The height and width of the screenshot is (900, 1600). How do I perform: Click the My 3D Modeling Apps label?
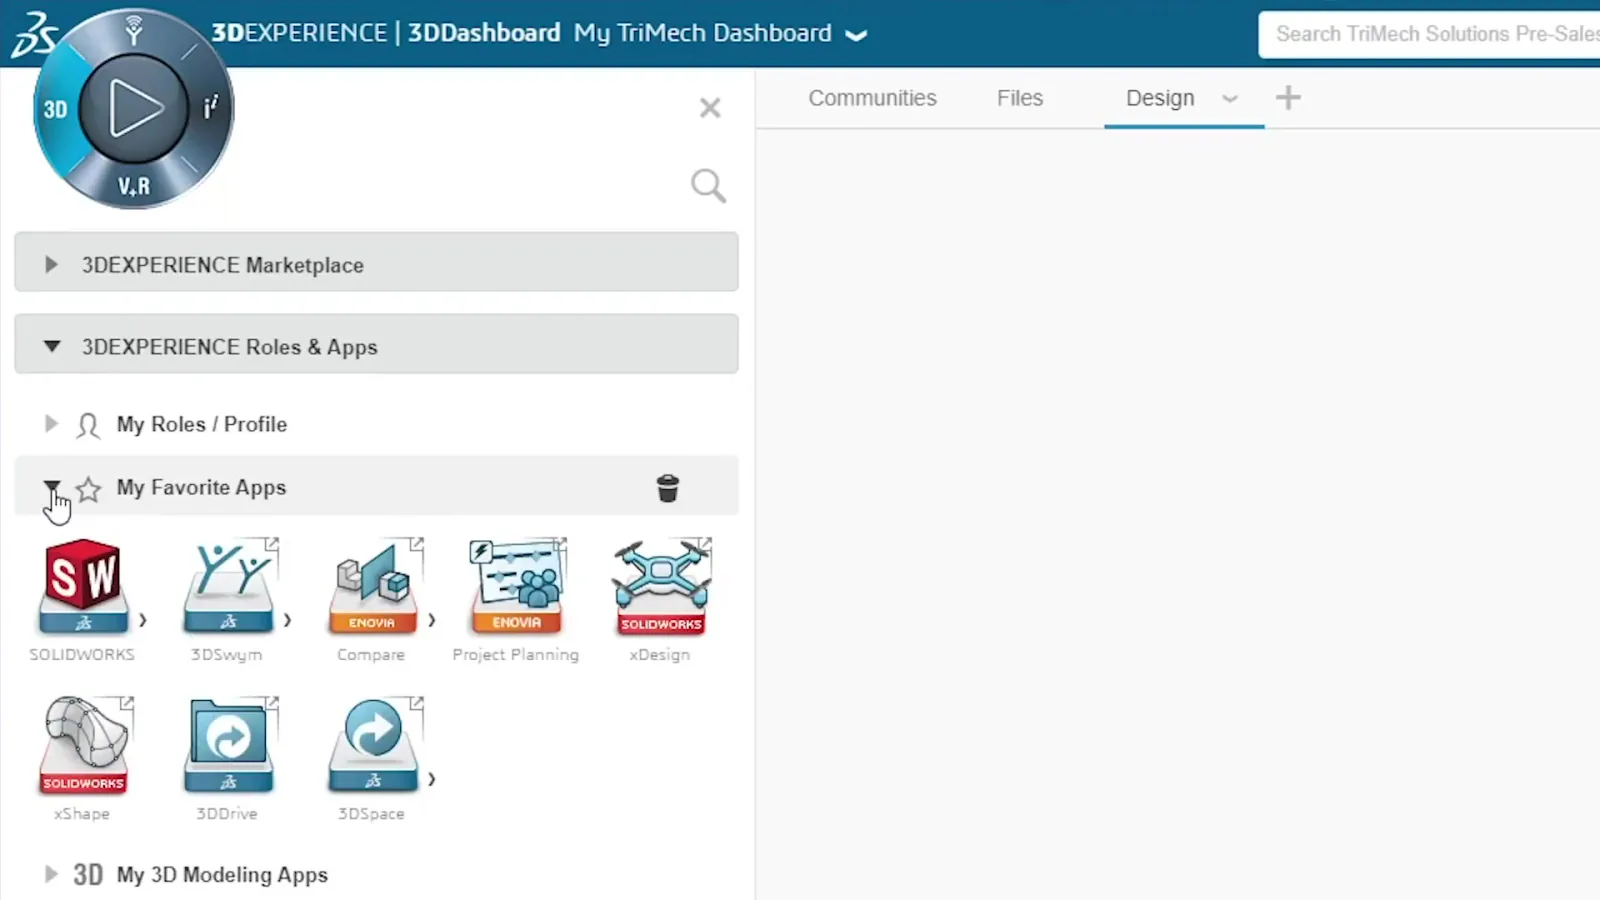(x=222, y=874)
